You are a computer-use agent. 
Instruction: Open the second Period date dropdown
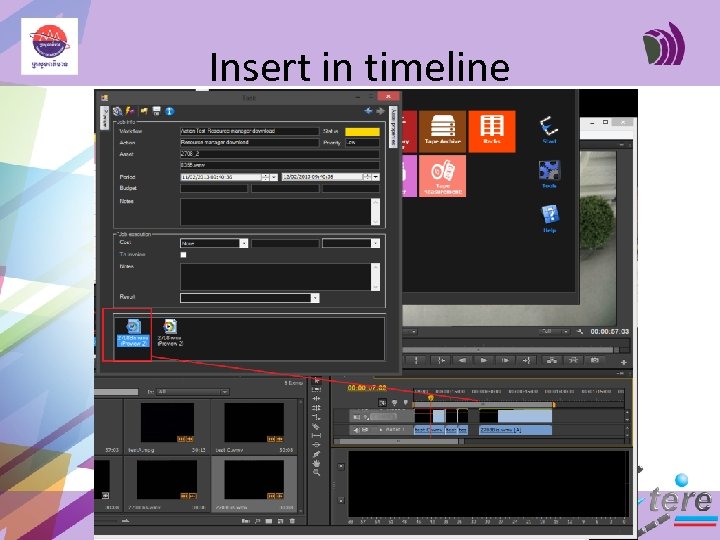376,177
